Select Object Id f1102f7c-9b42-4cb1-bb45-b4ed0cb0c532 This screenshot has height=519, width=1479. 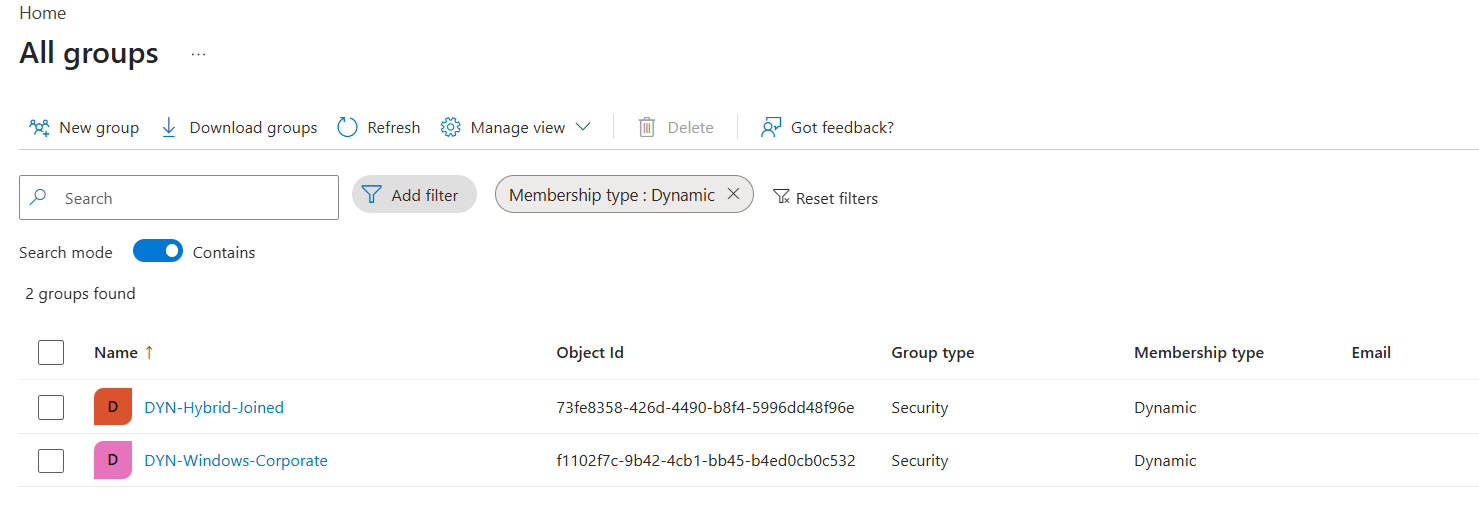[706, 460]
